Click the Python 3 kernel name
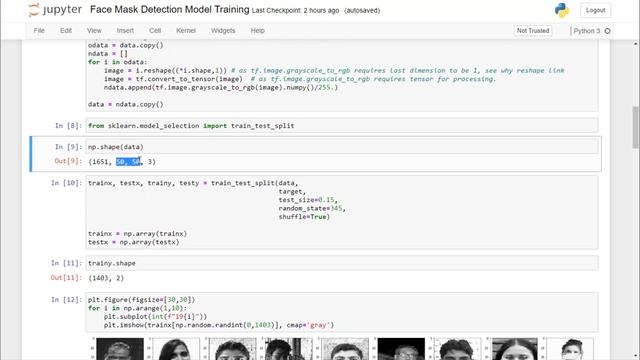Screen dimensions: 640x360 click(587, 31)
